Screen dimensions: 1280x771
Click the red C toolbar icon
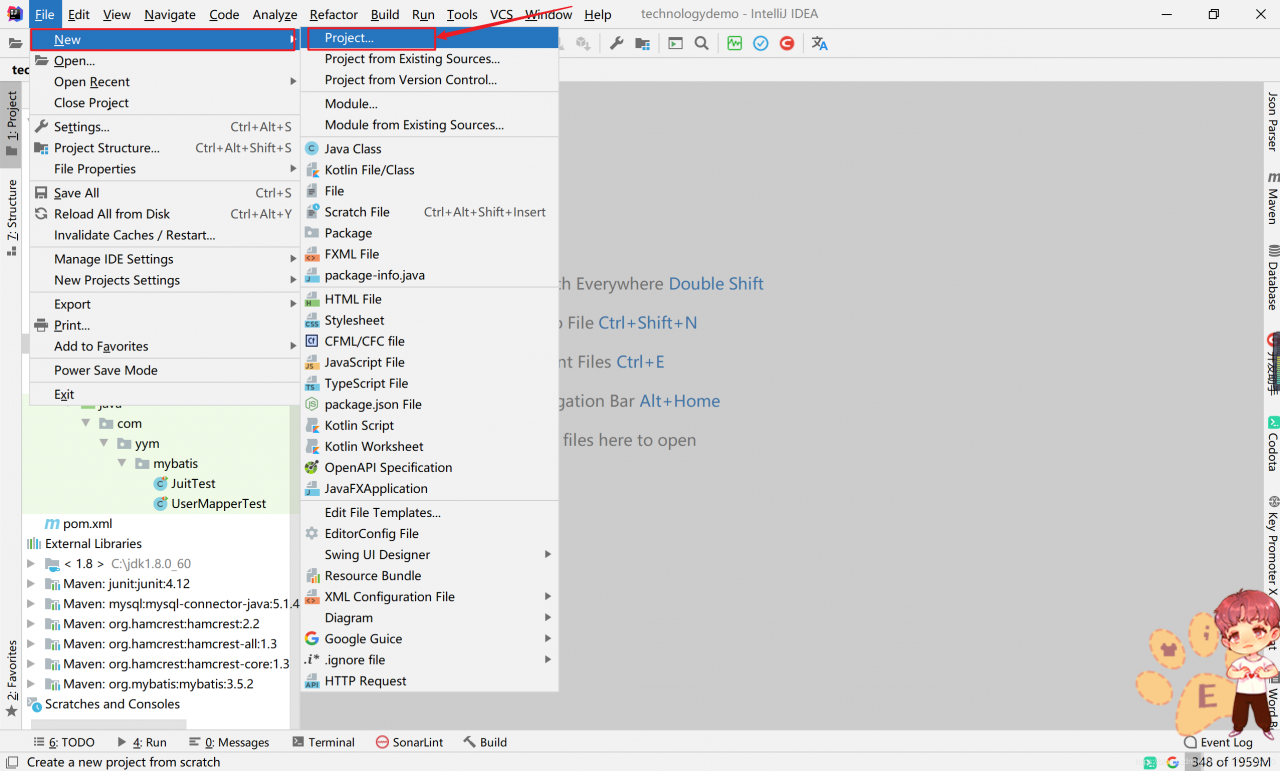[787, 43]
